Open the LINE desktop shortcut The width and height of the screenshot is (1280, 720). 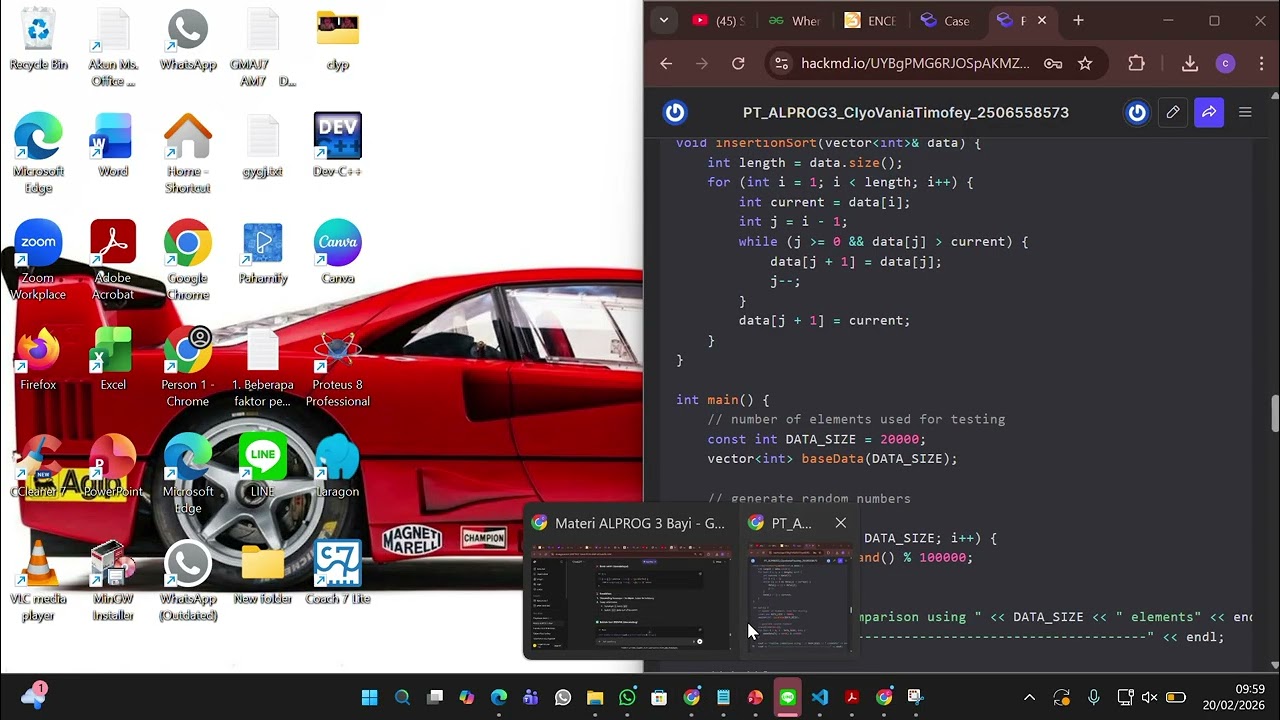[263, 466]
